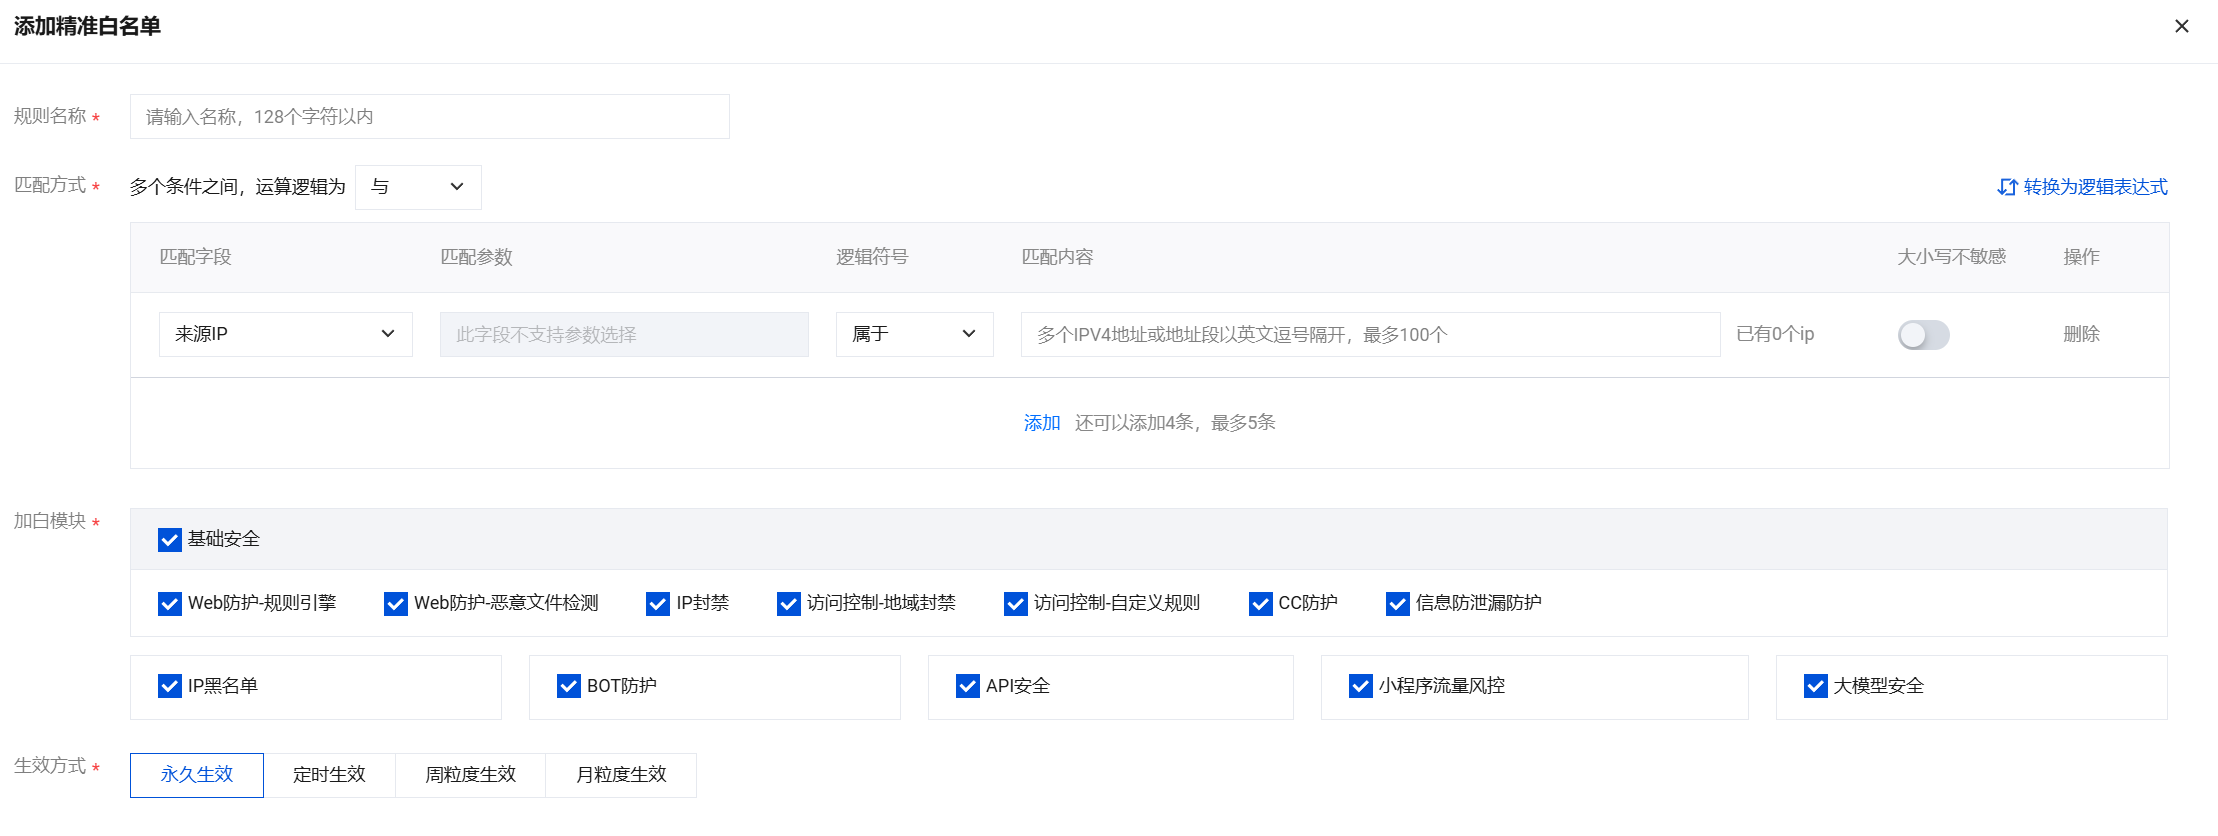
Task: Toggle the 大模型安全 checkbox
Action: 1815,686
